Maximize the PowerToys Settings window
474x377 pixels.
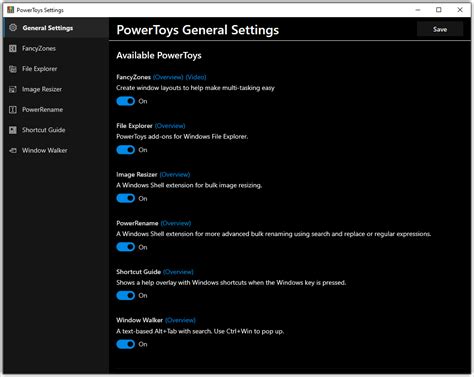[439, 10]
